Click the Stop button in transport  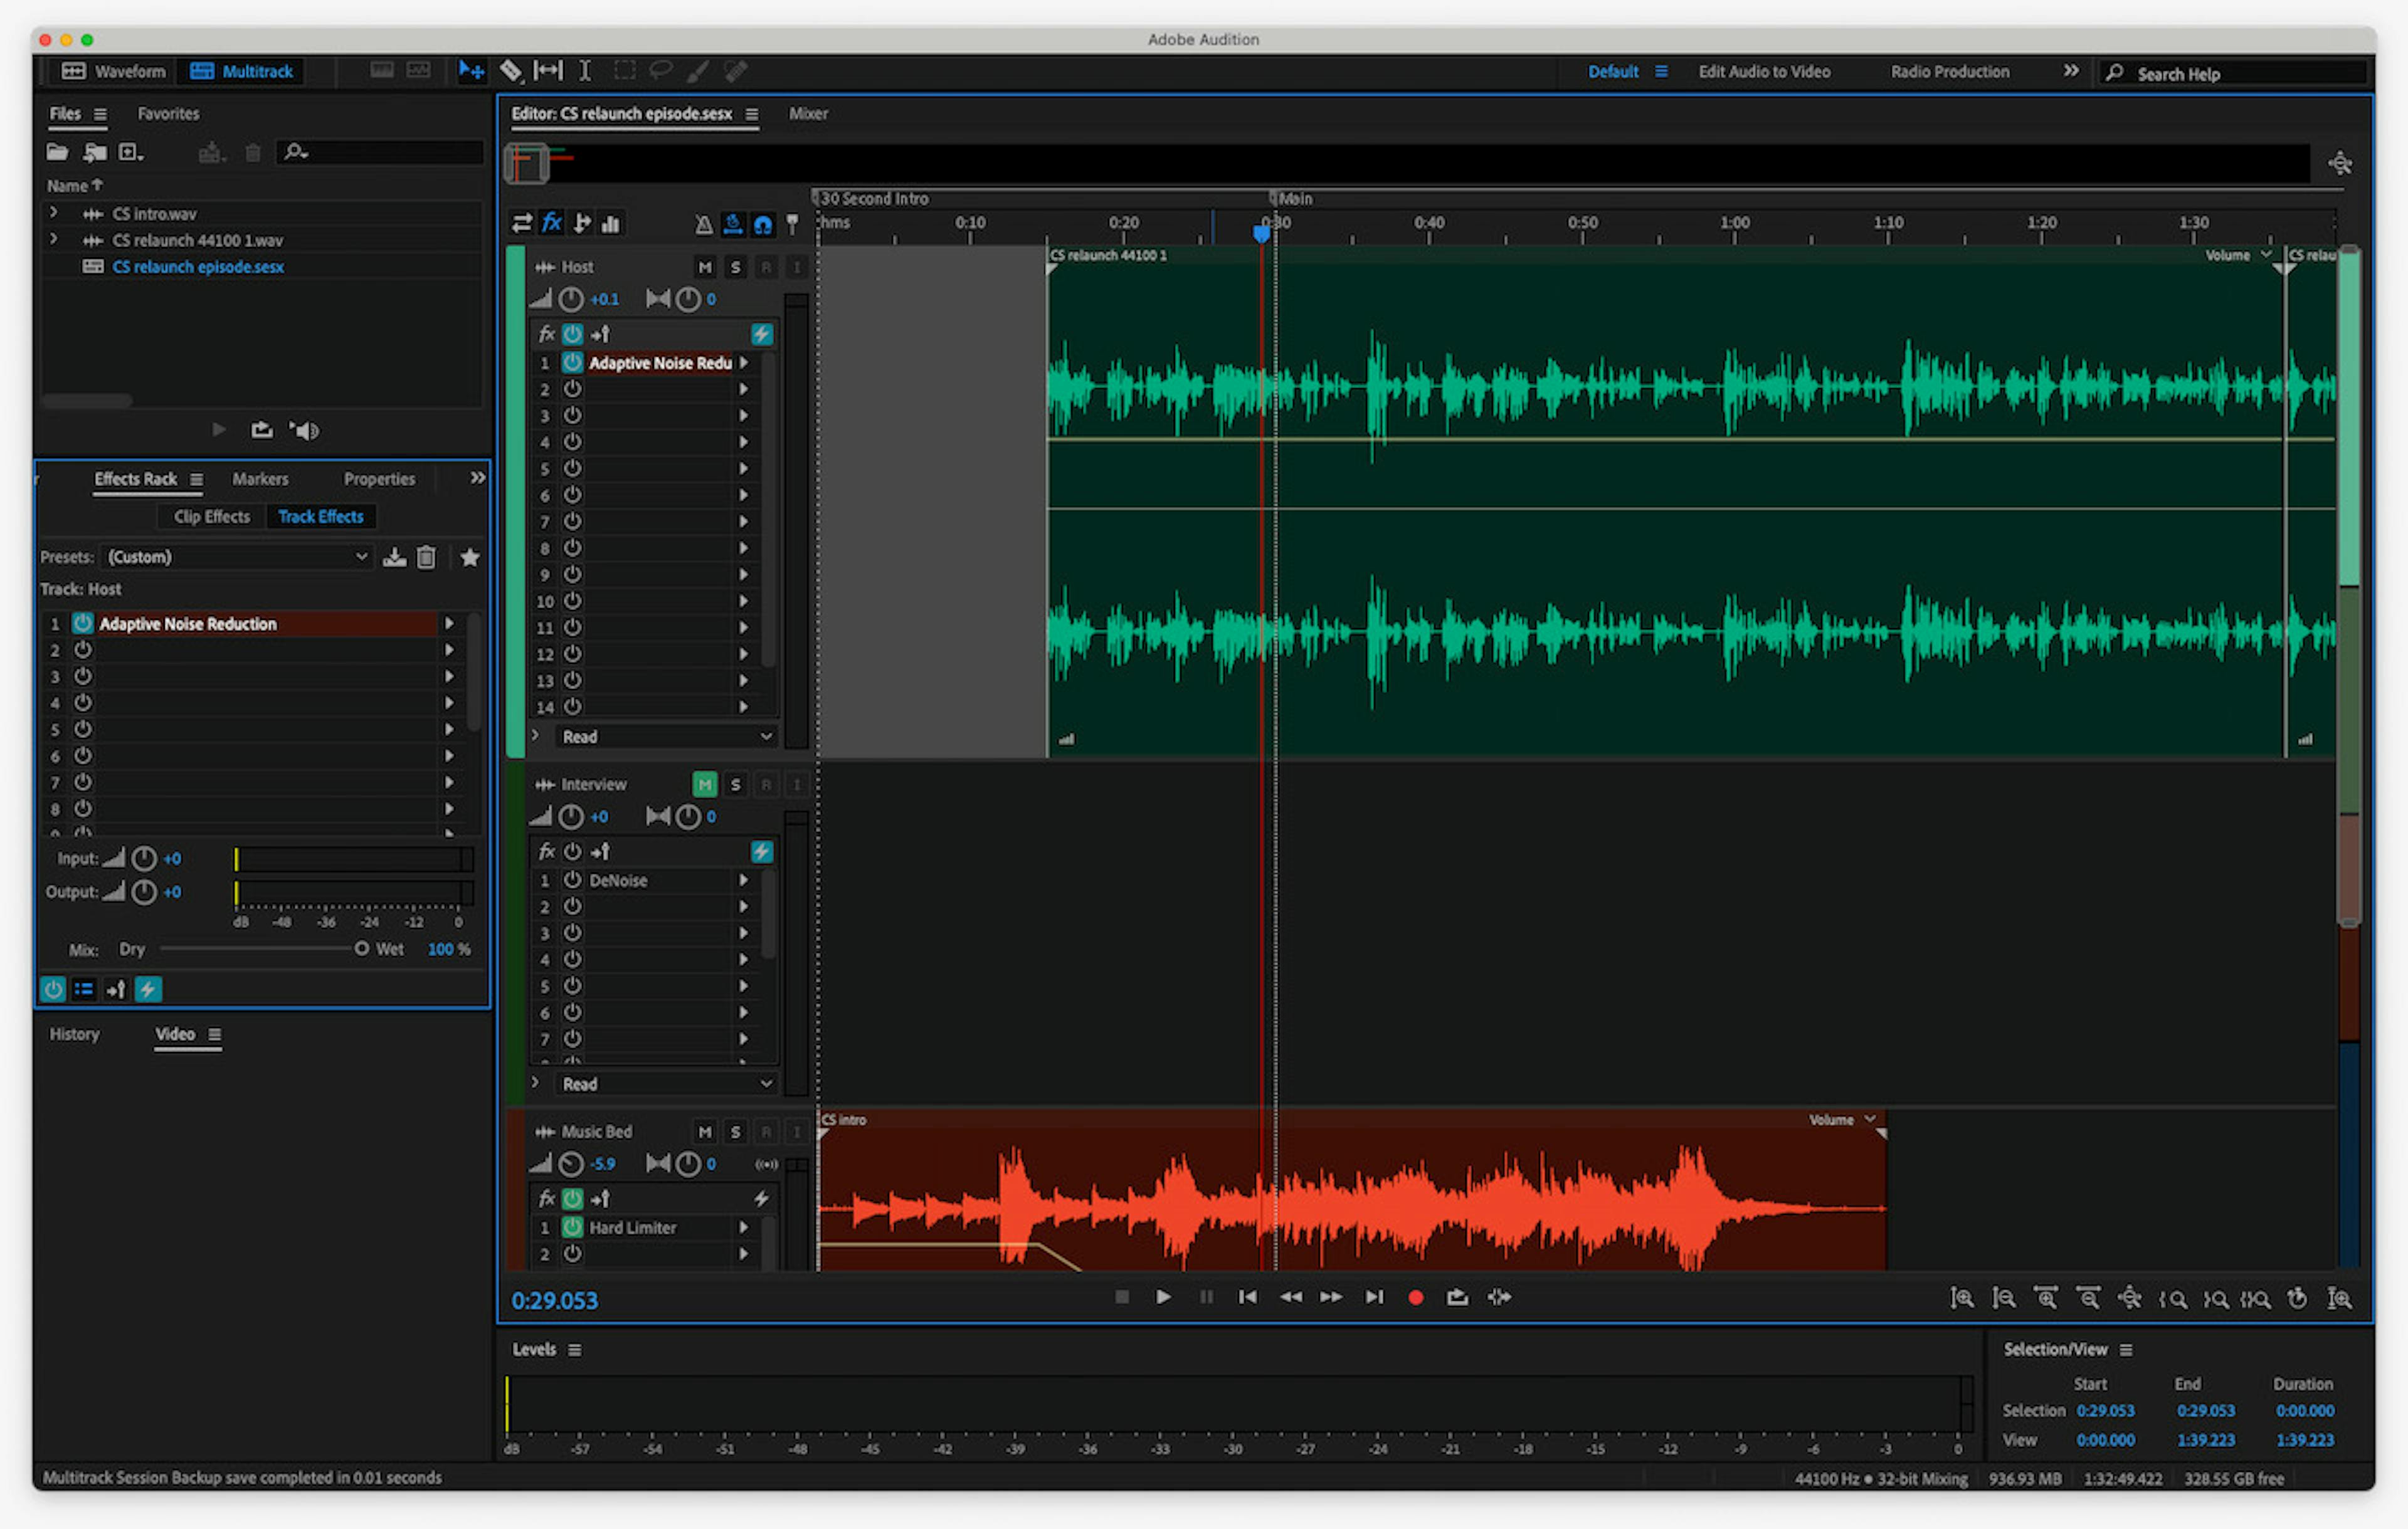(1122, 1297)
